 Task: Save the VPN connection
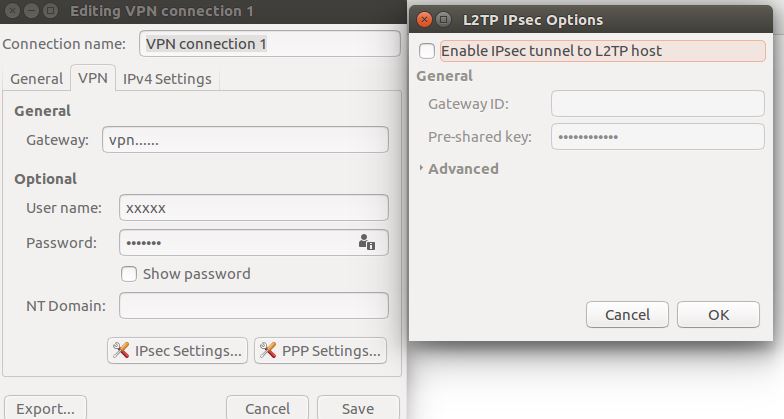point(357,408)
